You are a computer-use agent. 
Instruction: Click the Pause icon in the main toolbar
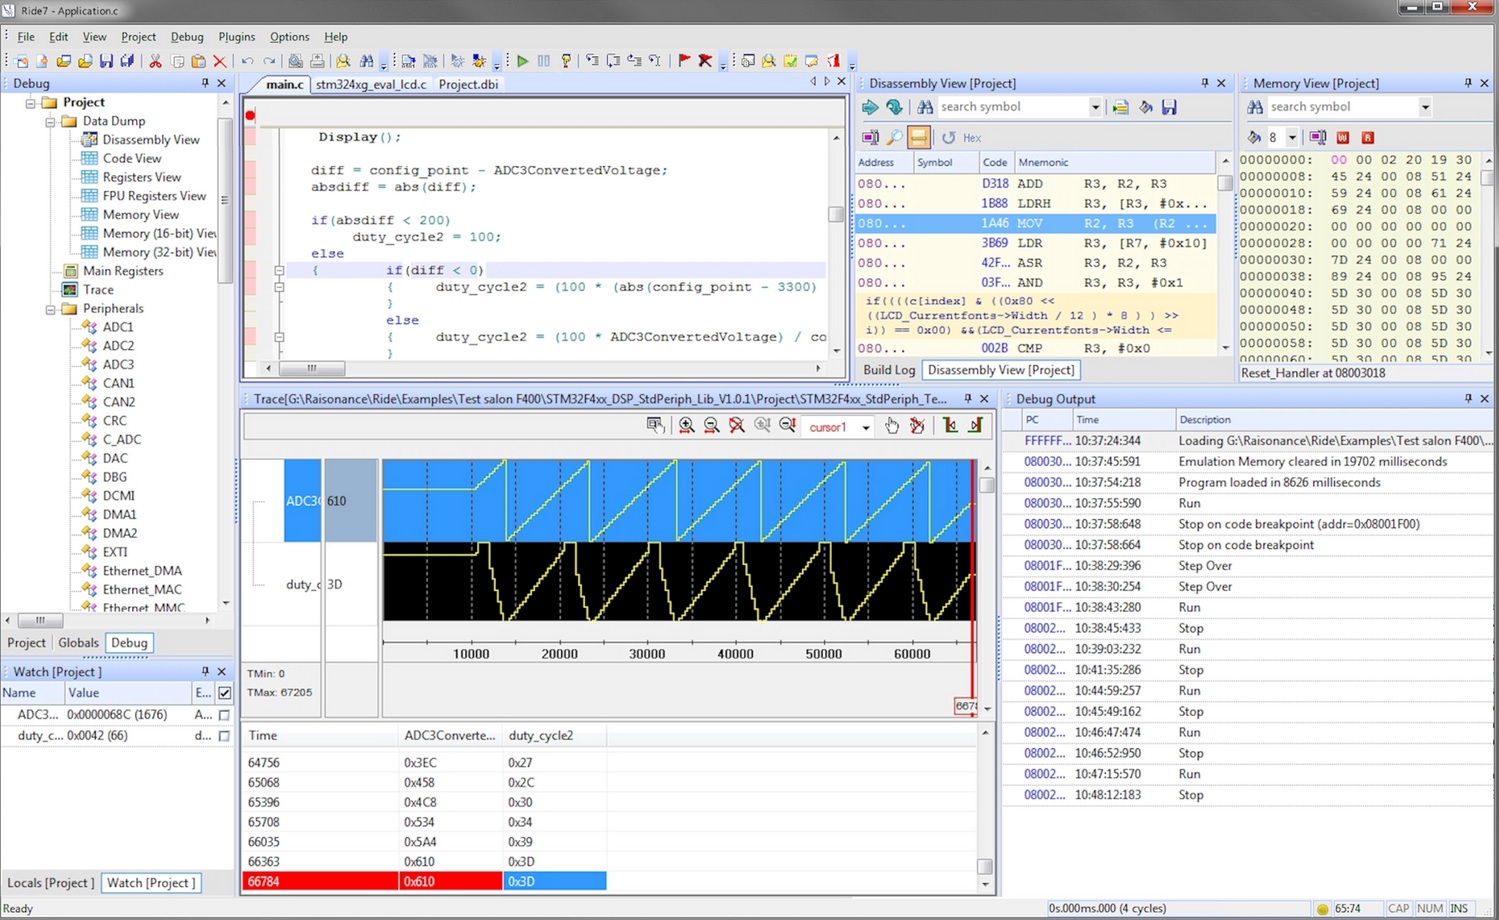[544, 61]
